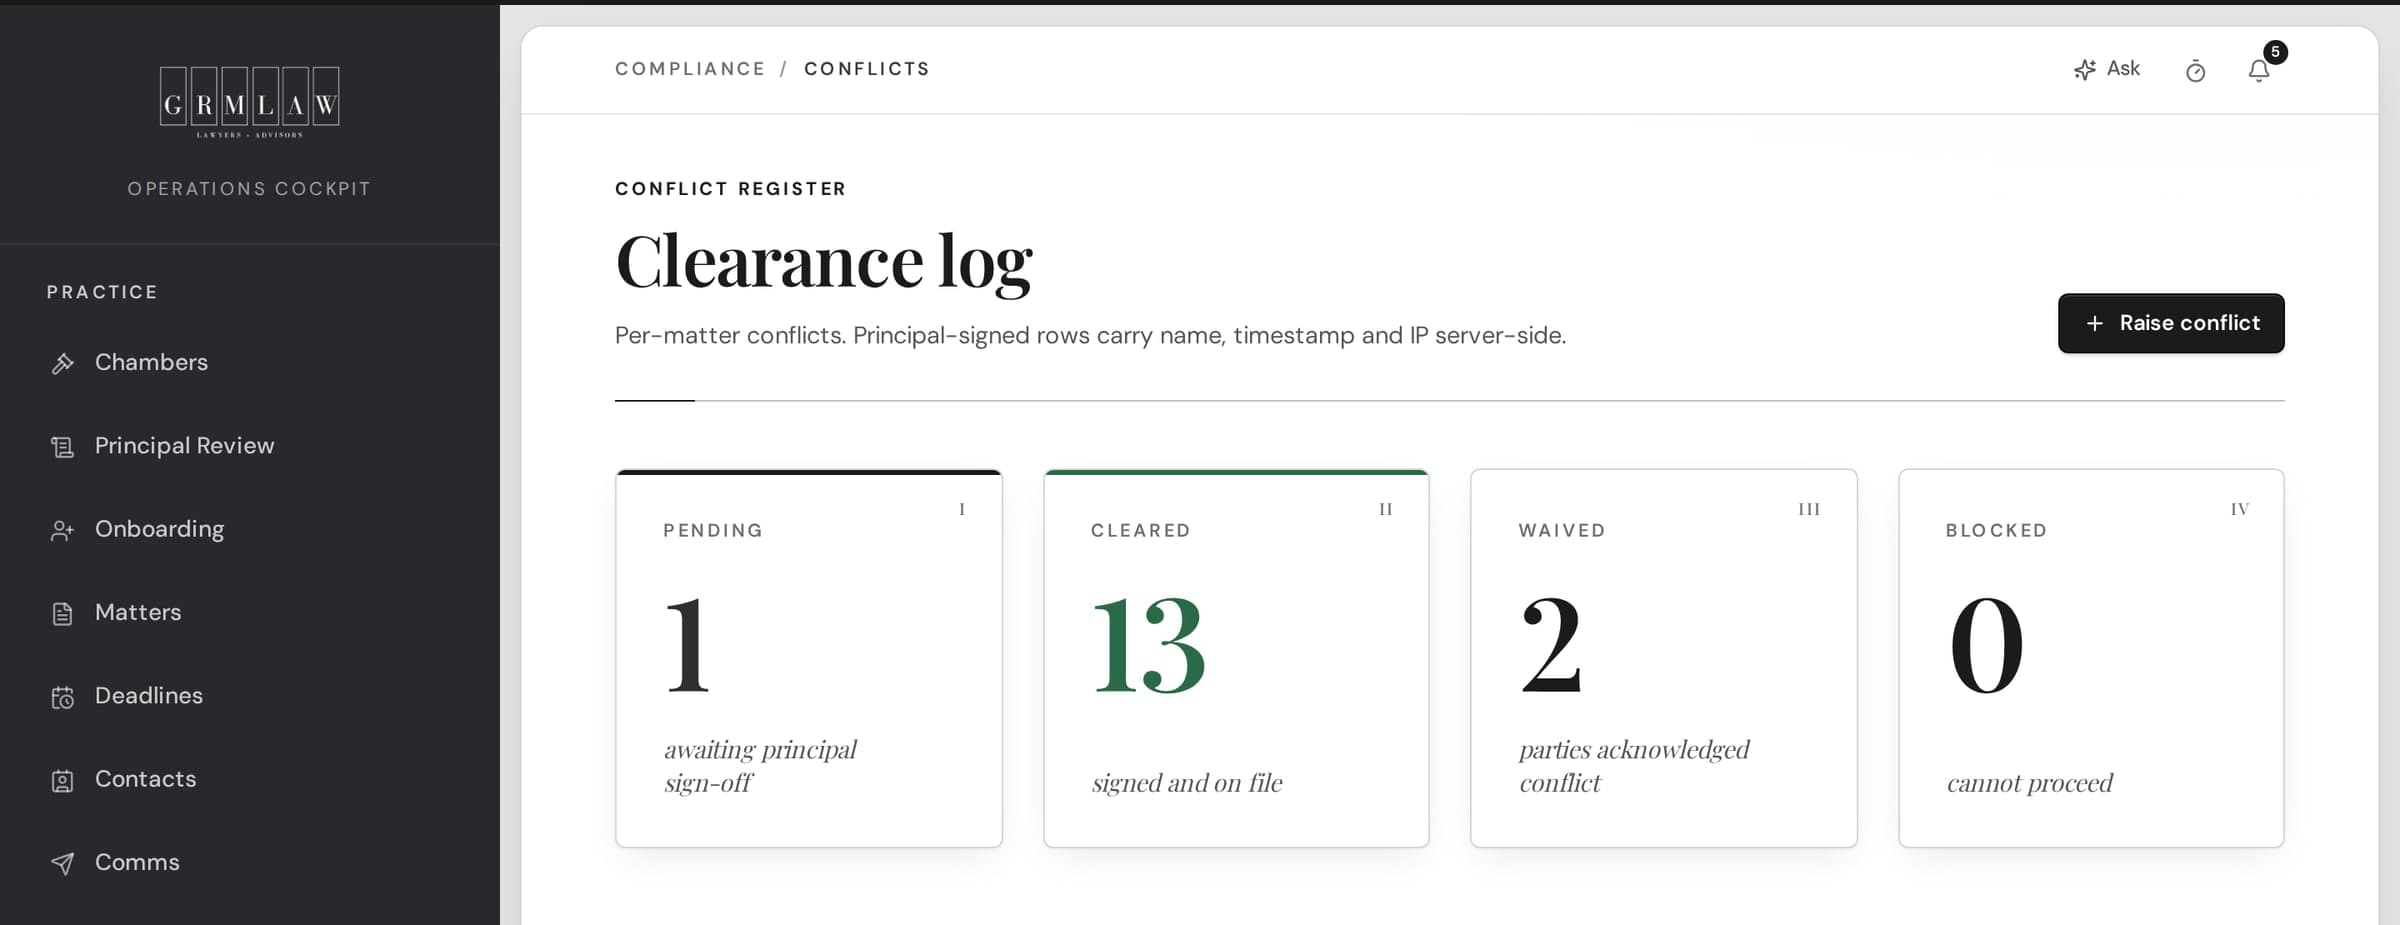Screen dimensions: 2400x925
Task: Click the Onboarding user-plus icon
Action: click(x=63, y=530)
